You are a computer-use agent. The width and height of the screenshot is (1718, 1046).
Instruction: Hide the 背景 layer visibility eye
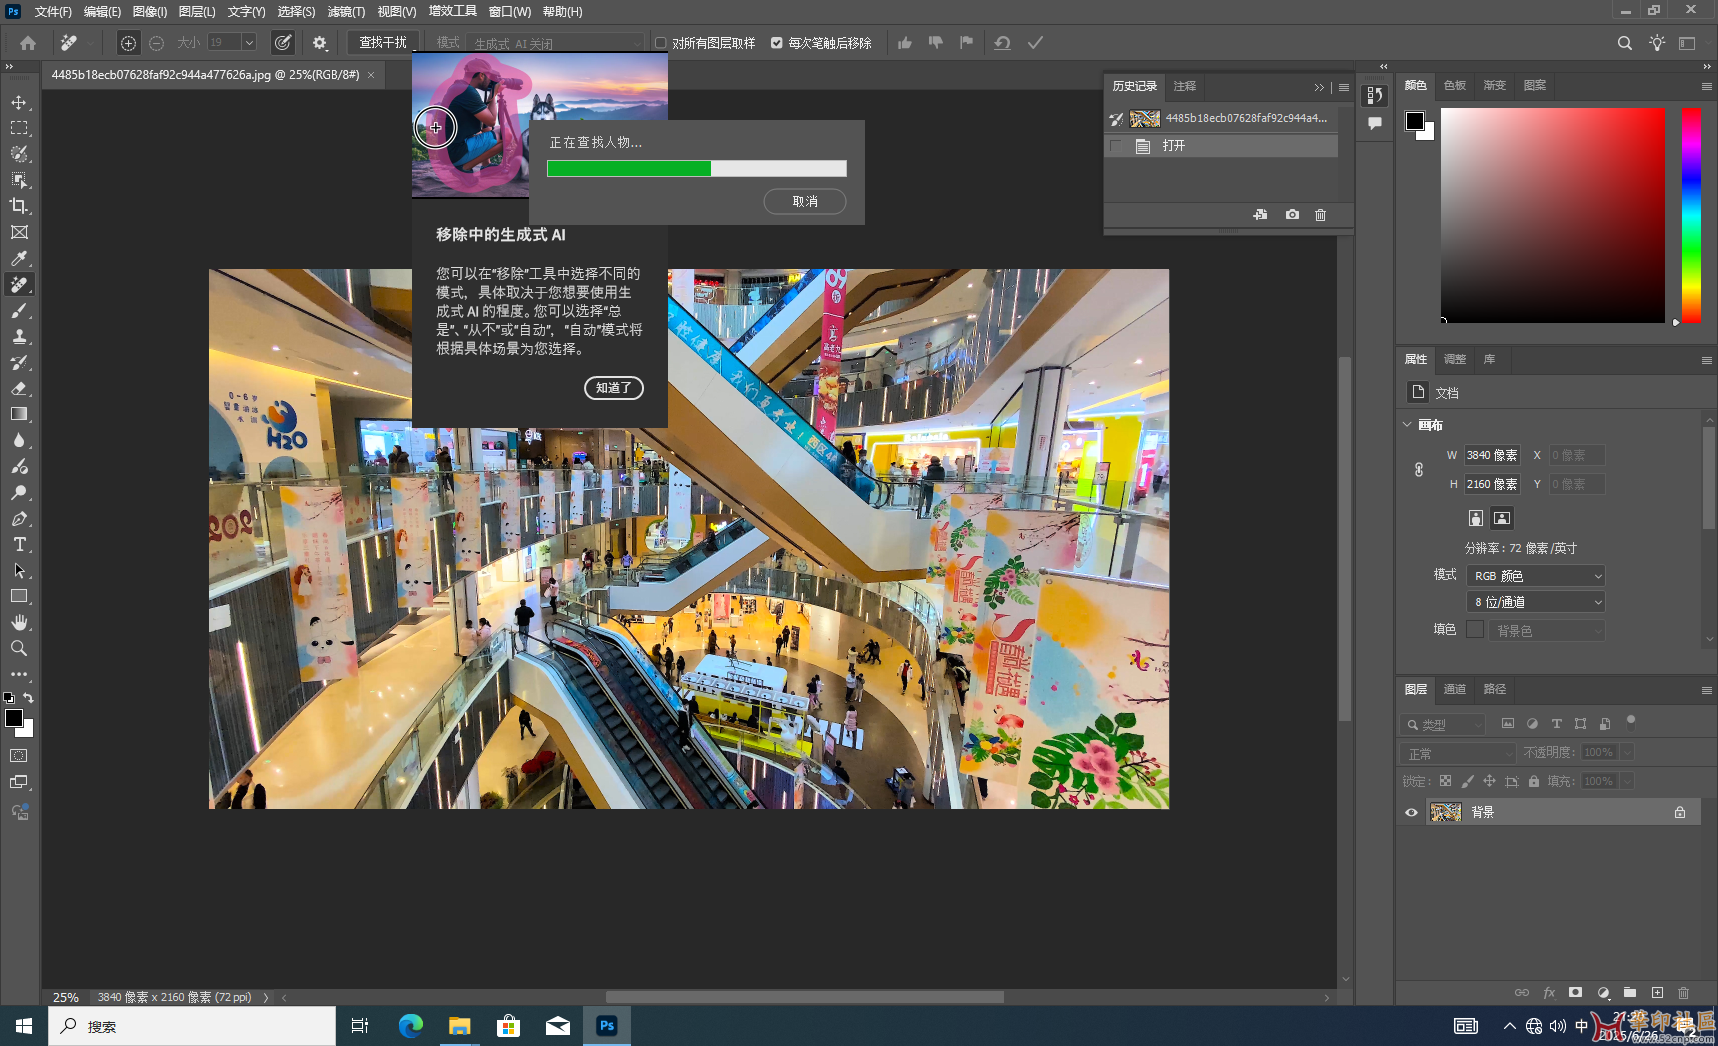click(x=1411, y=812)
